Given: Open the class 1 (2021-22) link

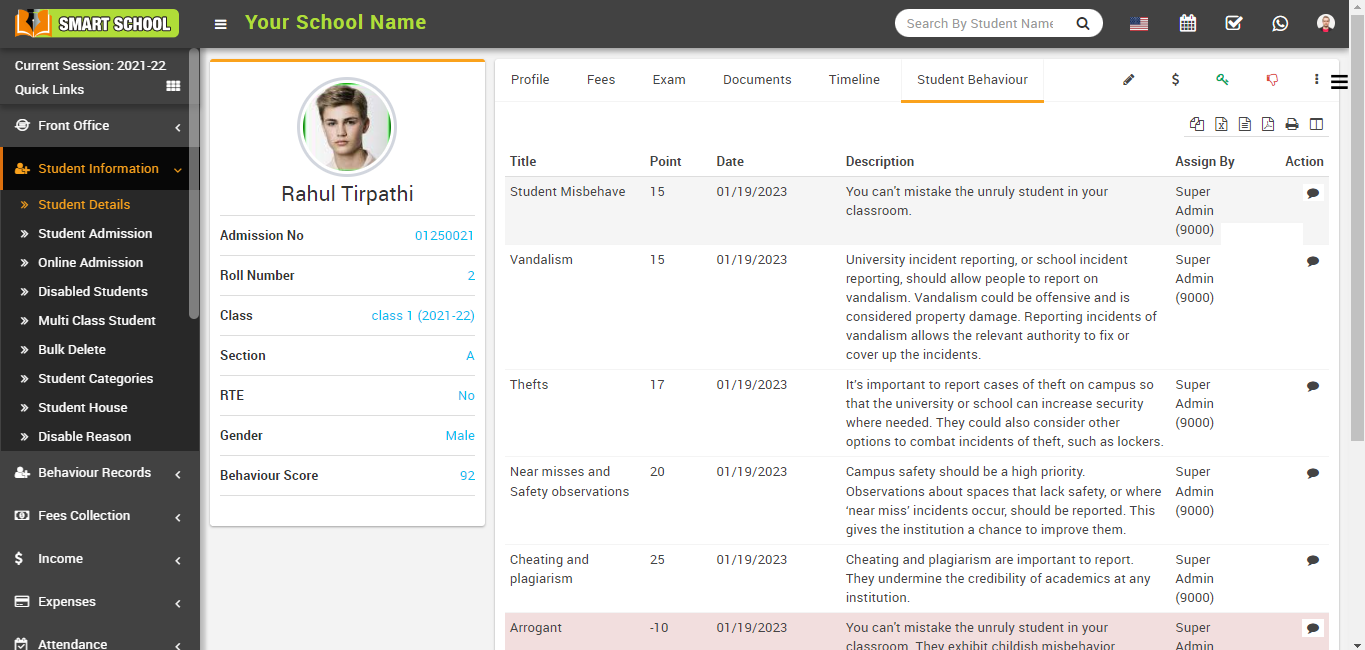Looking at the screenshot, I should tap(422, 315).
